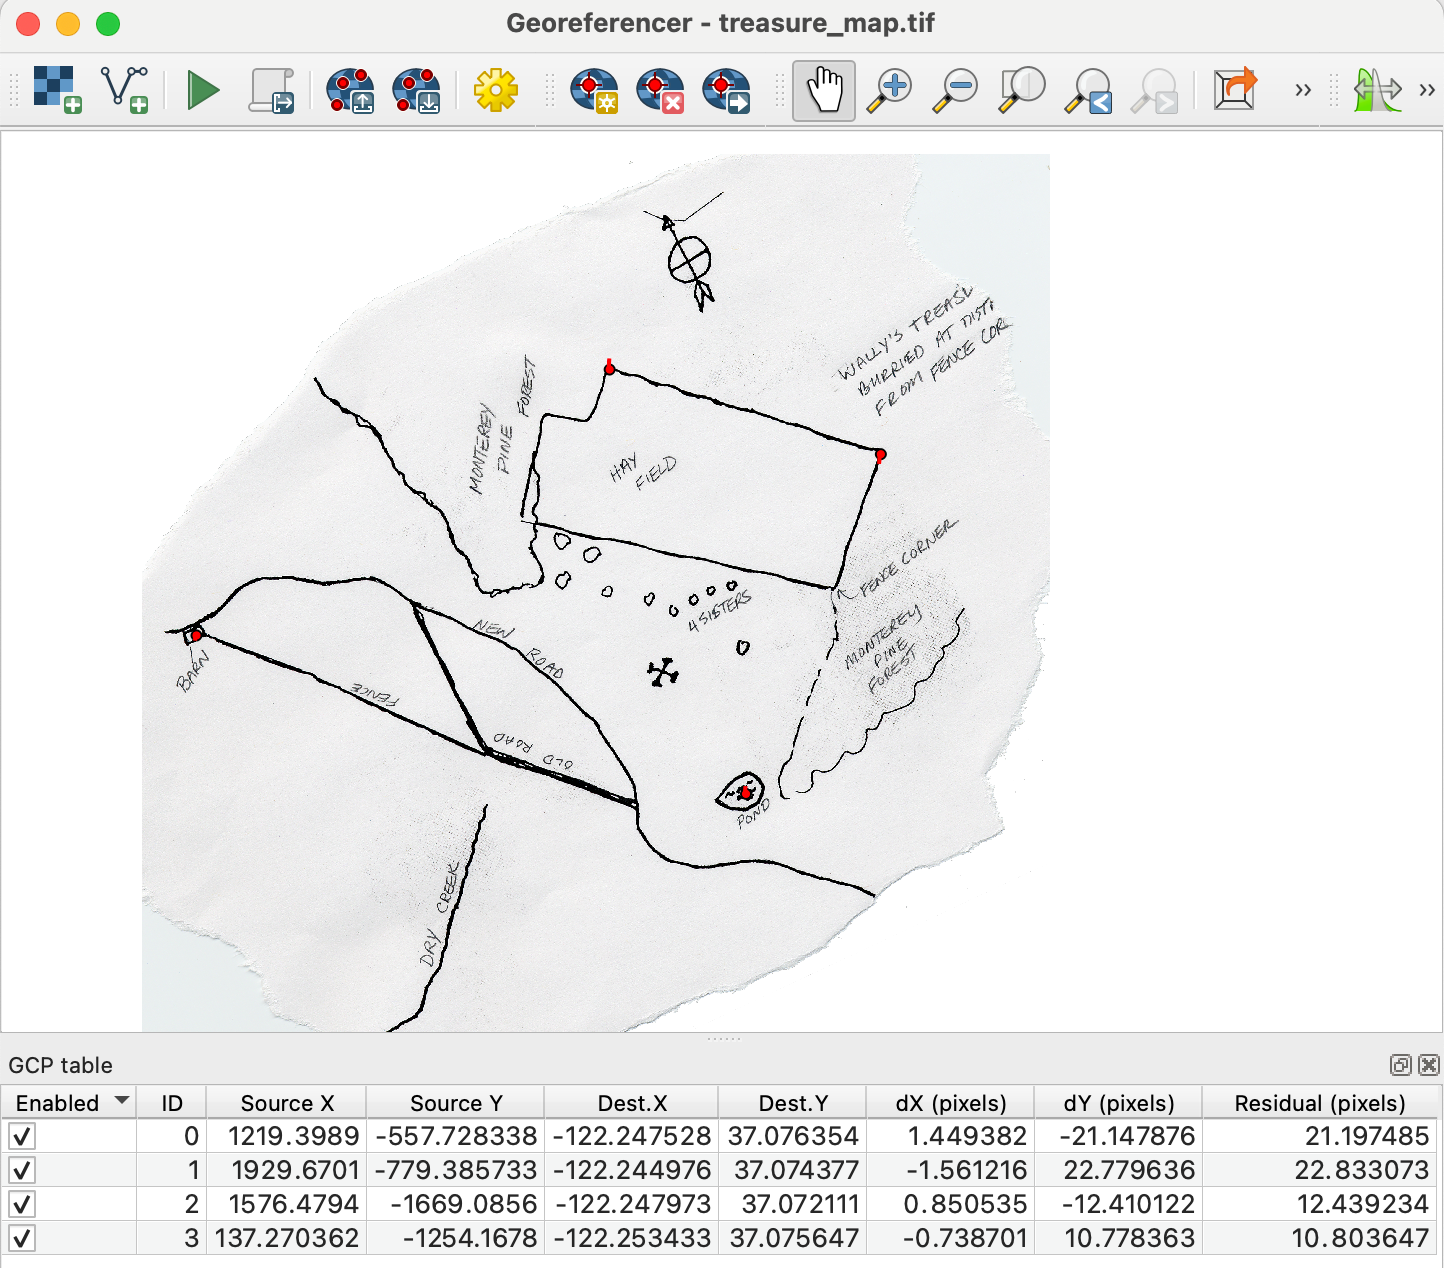Select the Delete Point tool

tap(660, 90)
